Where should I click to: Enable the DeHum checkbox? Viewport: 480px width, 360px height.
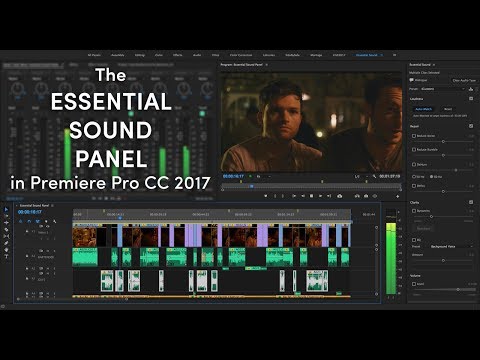tap(414, 164)
